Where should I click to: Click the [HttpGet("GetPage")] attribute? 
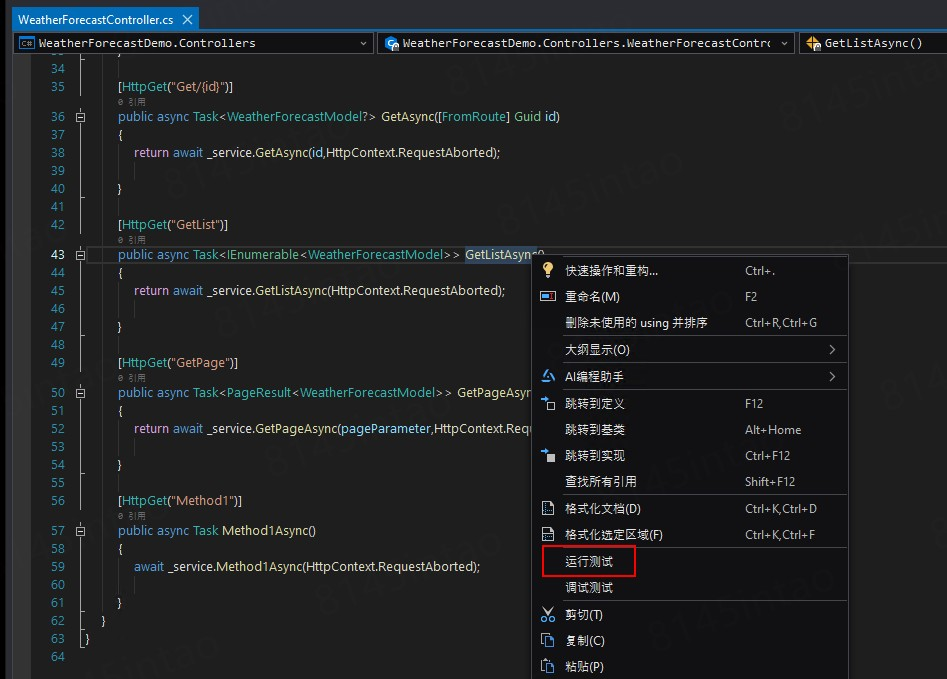click(x=178, y=362)
